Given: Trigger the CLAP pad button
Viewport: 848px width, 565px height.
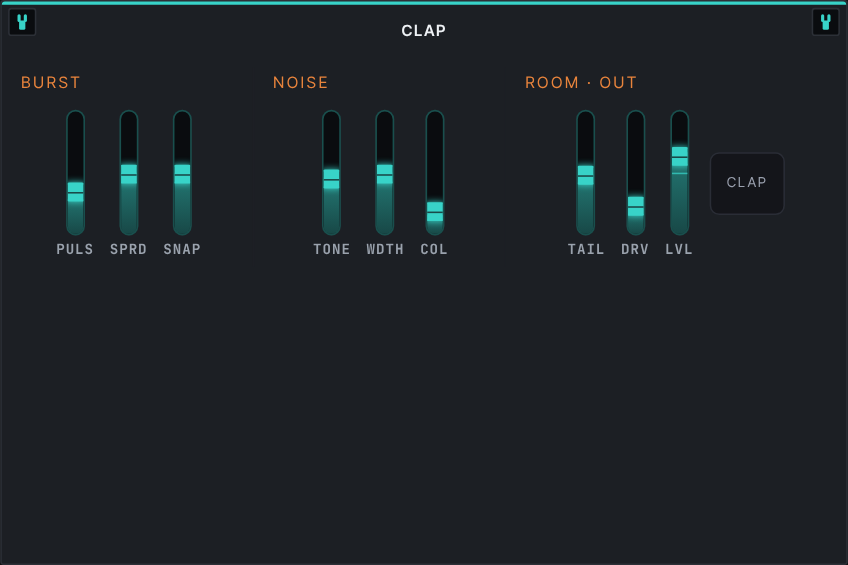Looking at the screenshot, I should [x=747, y=183].
